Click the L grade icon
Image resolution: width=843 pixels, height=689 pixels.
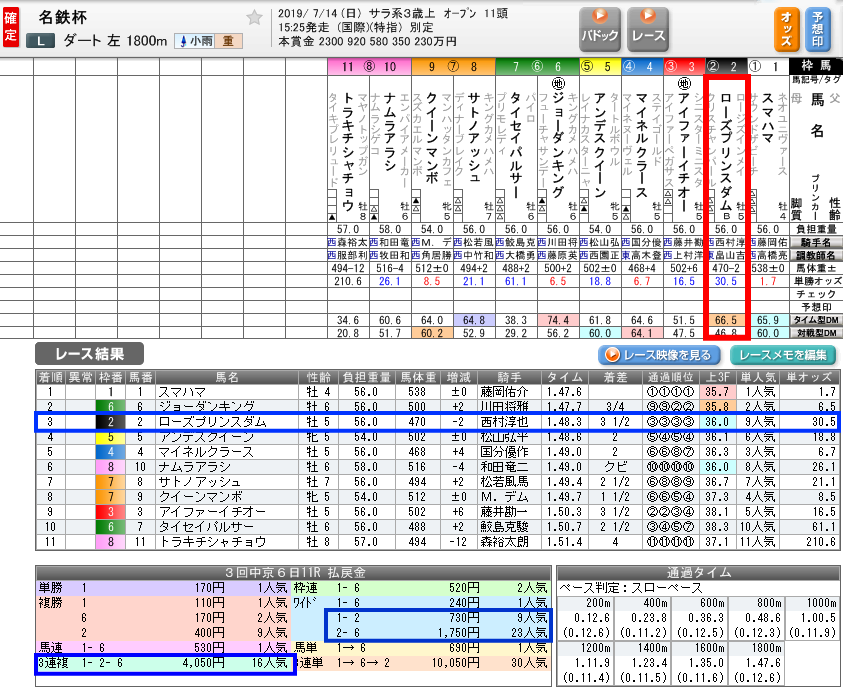coord(40,41)
